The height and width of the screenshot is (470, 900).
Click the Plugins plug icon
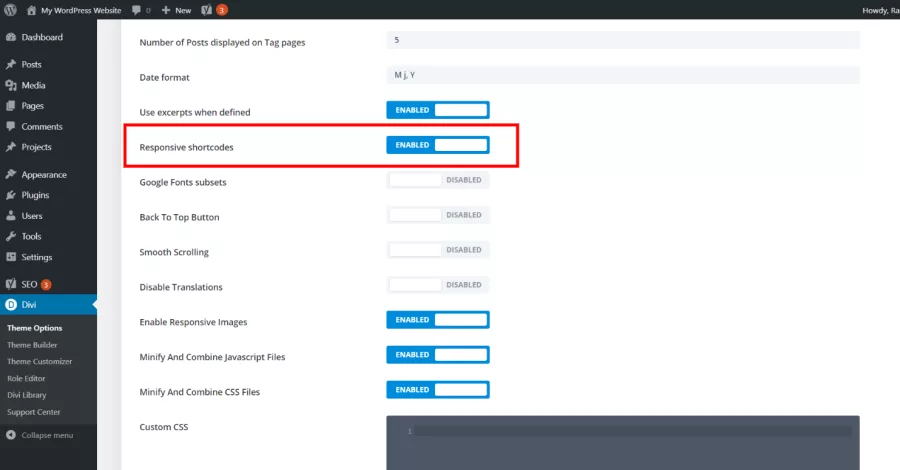point(11,195)
